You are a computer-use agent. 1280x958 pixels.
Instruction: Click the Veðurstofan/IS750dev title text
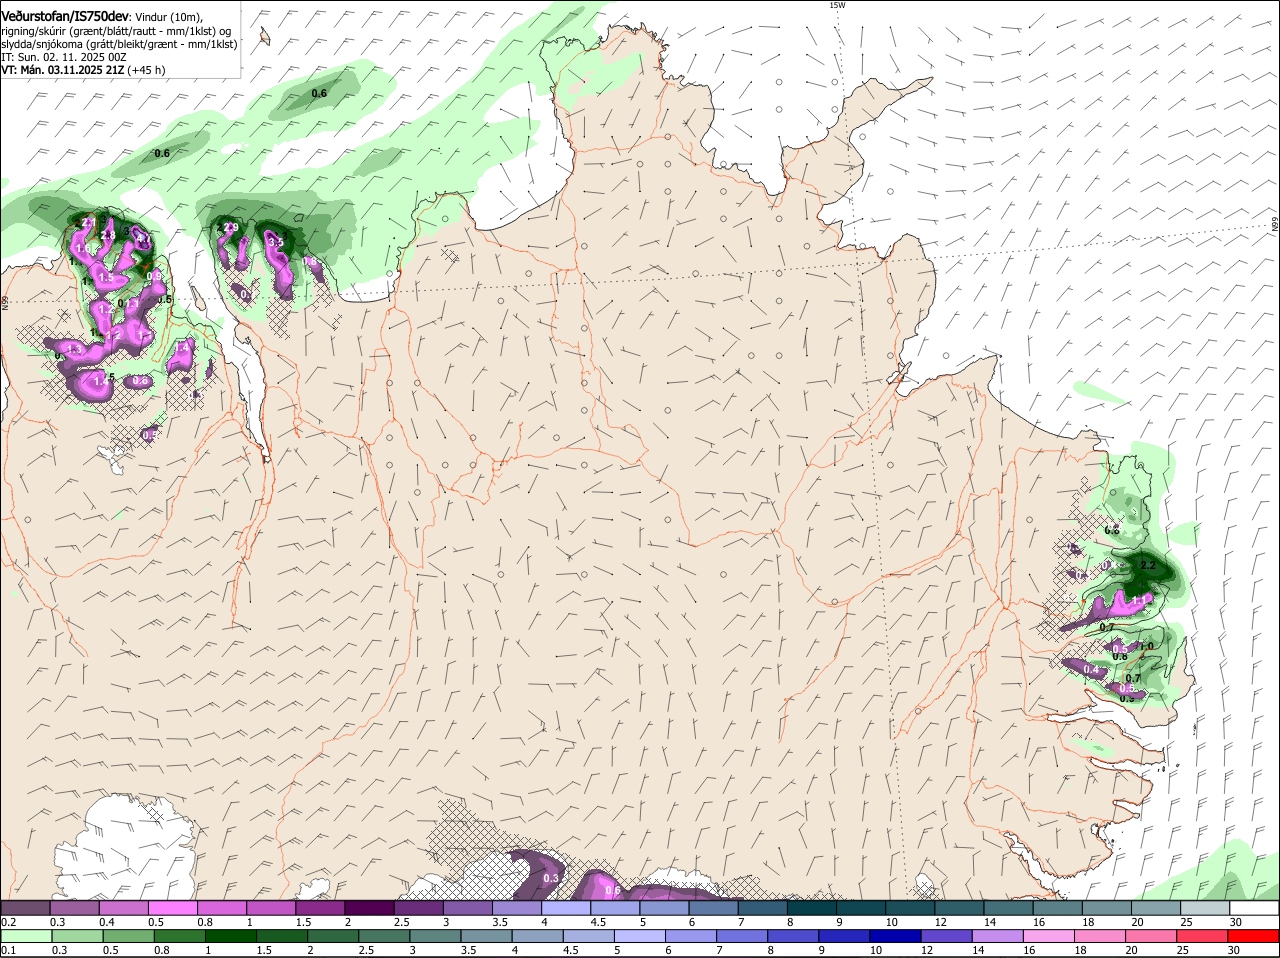tap(65, 17)
